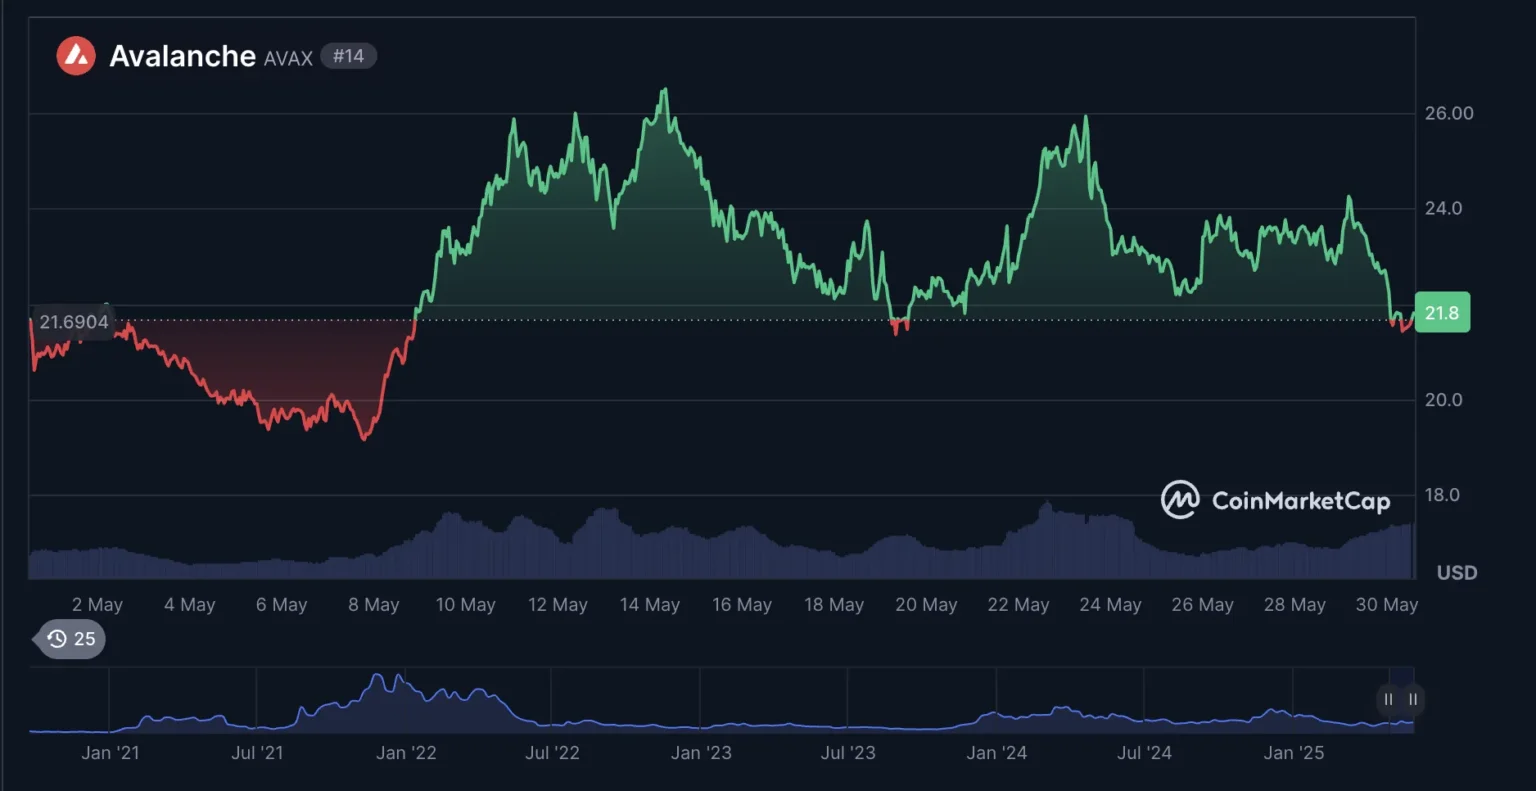Image resolution: width=1536 pixels, height=791 pixels.
Task: Select the Avalanche title text
Action: tap(181, 56)
